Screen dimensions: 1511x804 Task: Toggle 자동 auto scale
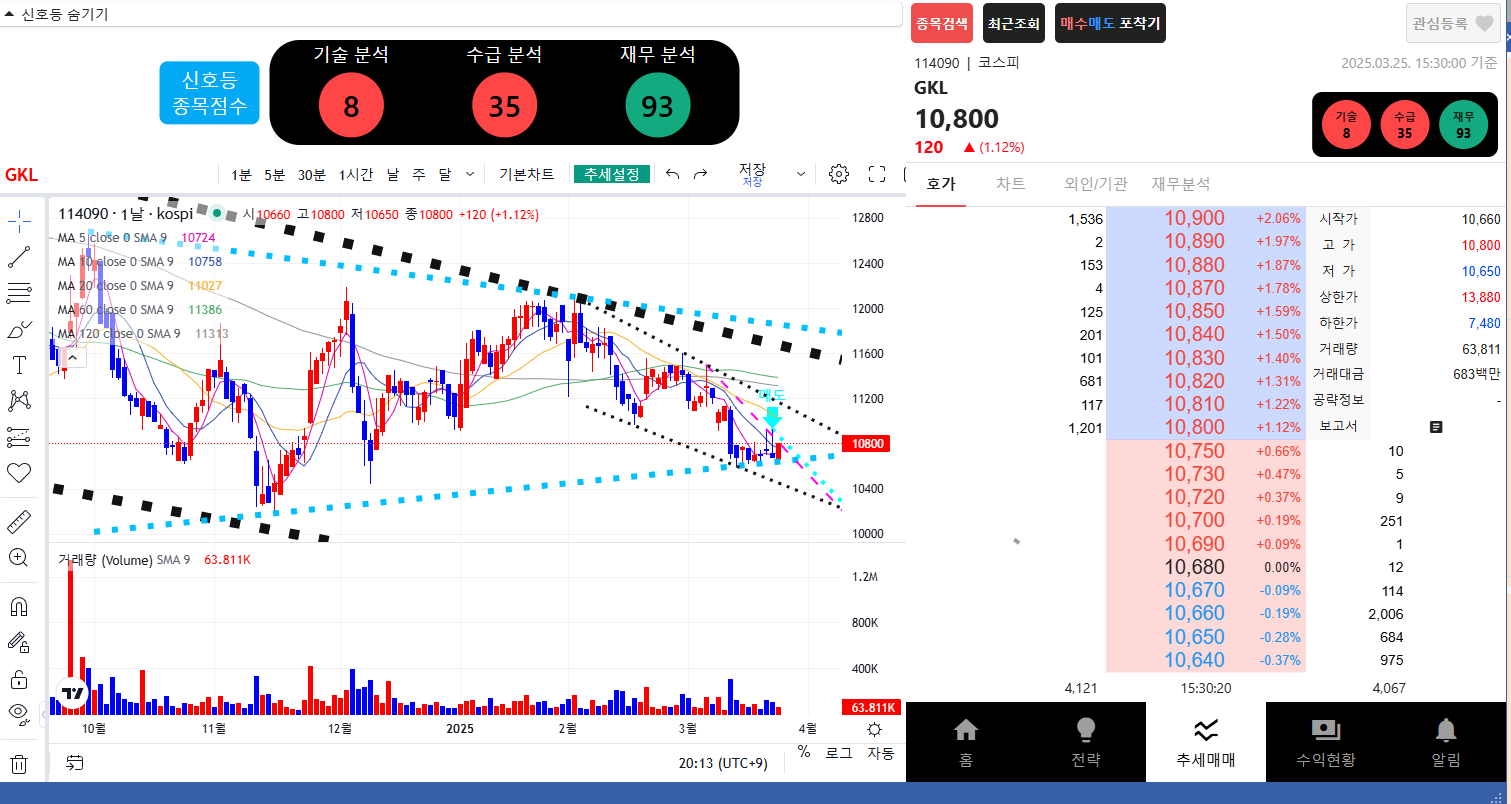point(880,753)
